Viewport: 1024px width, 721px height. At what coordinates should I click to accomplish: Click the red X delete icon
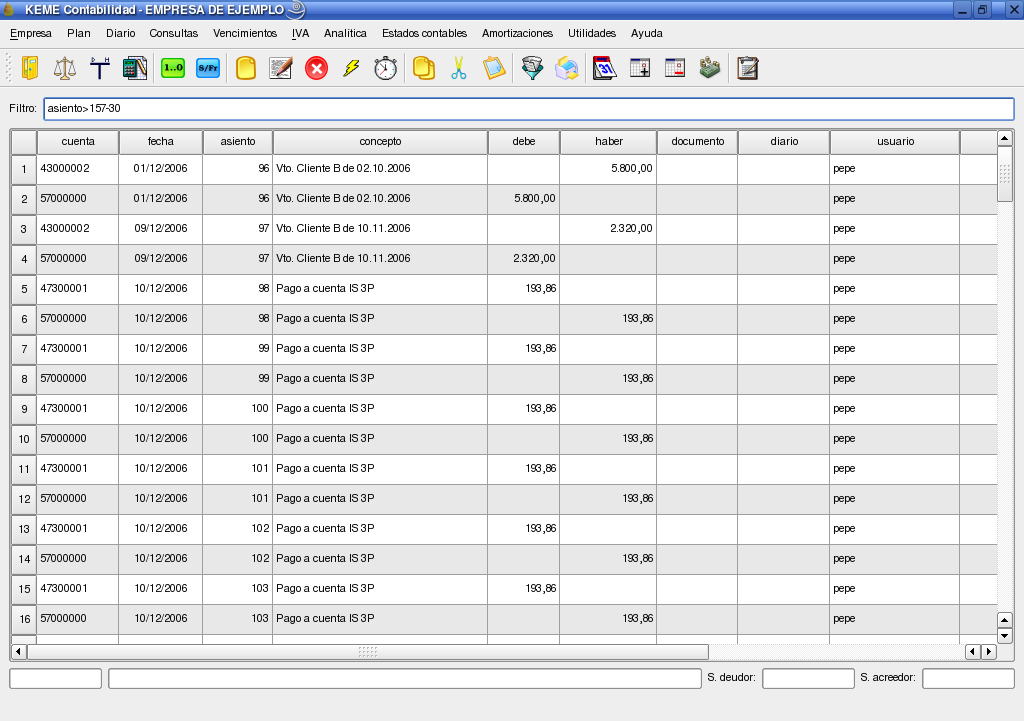point(316,68)
